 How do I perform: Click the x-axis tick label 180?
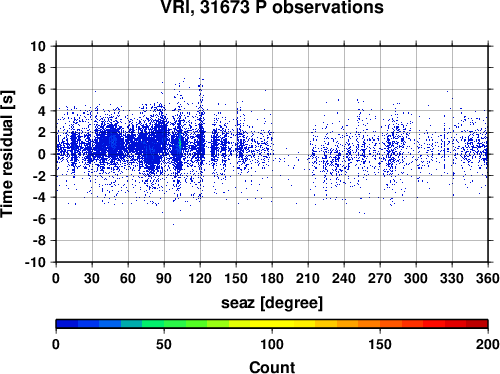click(272, 278)
